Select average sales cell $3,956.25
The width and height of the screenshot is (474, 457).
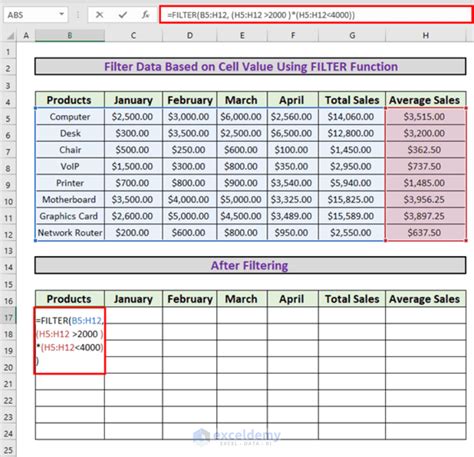coord(426,199)
